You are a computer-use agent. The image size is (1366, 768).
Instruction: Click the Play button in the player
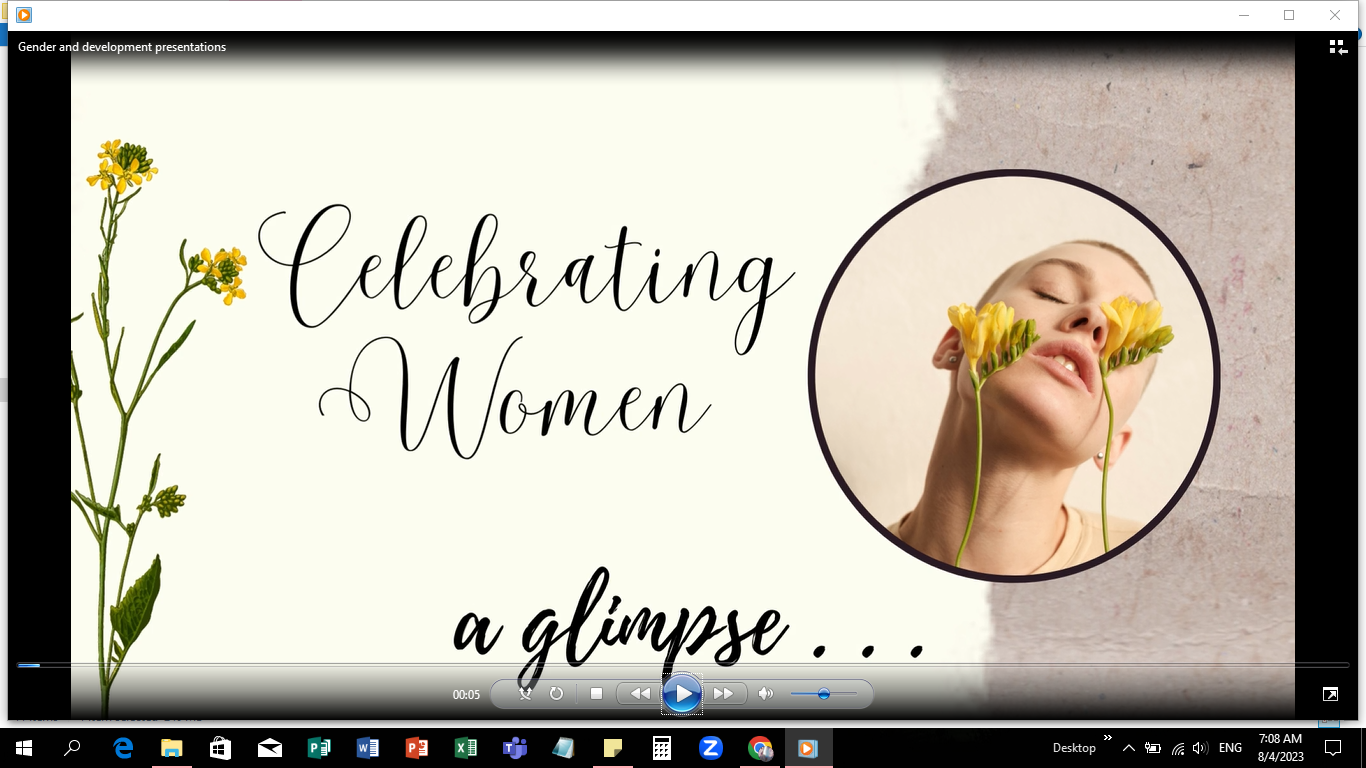682,693
